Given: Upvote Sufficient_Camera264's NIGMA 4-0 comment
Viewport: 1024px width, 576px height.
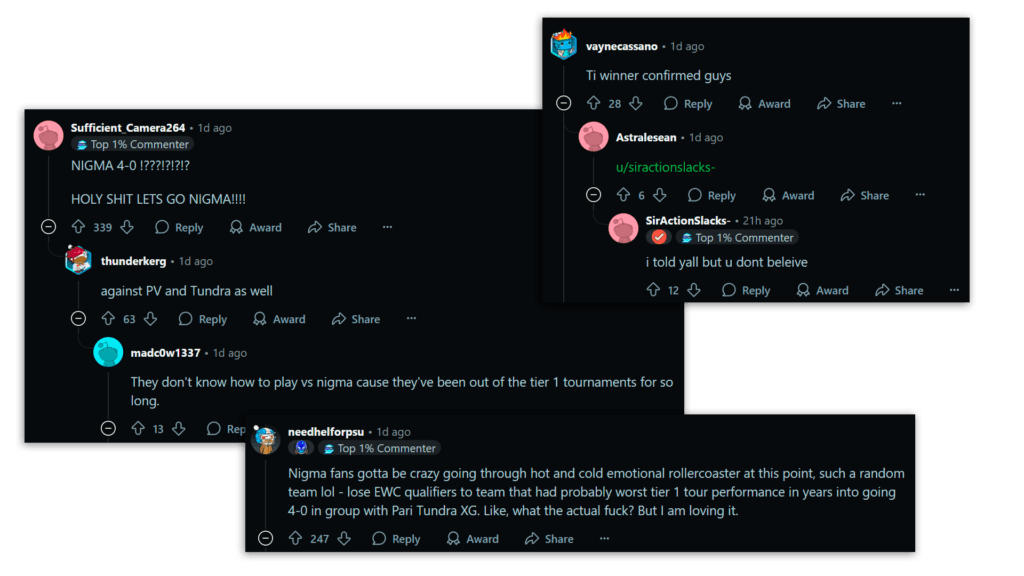Looking at the screenshot, I should pyautogui.click(x=78, y=227).
